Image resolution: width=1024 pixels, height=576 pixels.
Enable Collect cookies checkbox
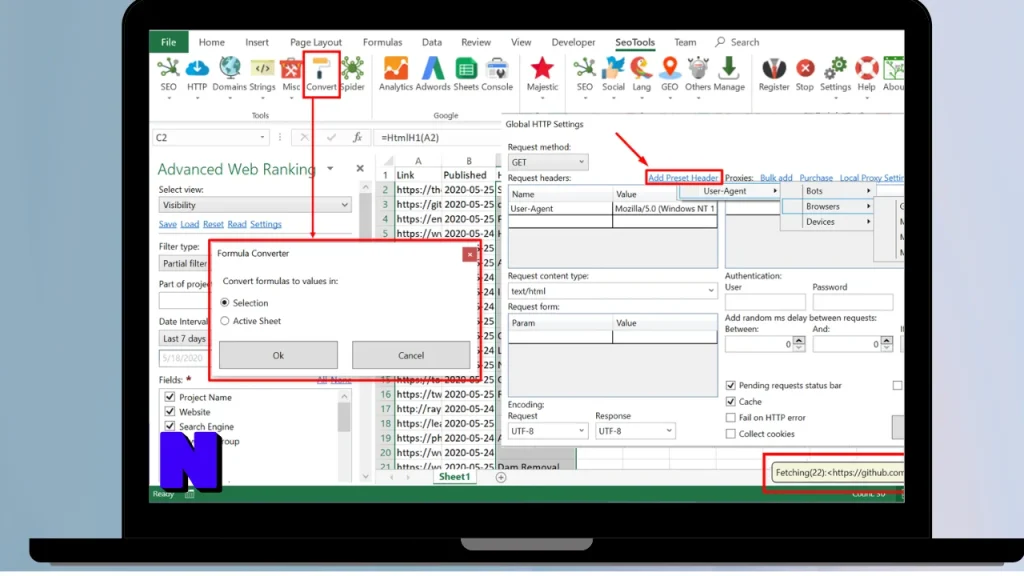coord(731,434)
